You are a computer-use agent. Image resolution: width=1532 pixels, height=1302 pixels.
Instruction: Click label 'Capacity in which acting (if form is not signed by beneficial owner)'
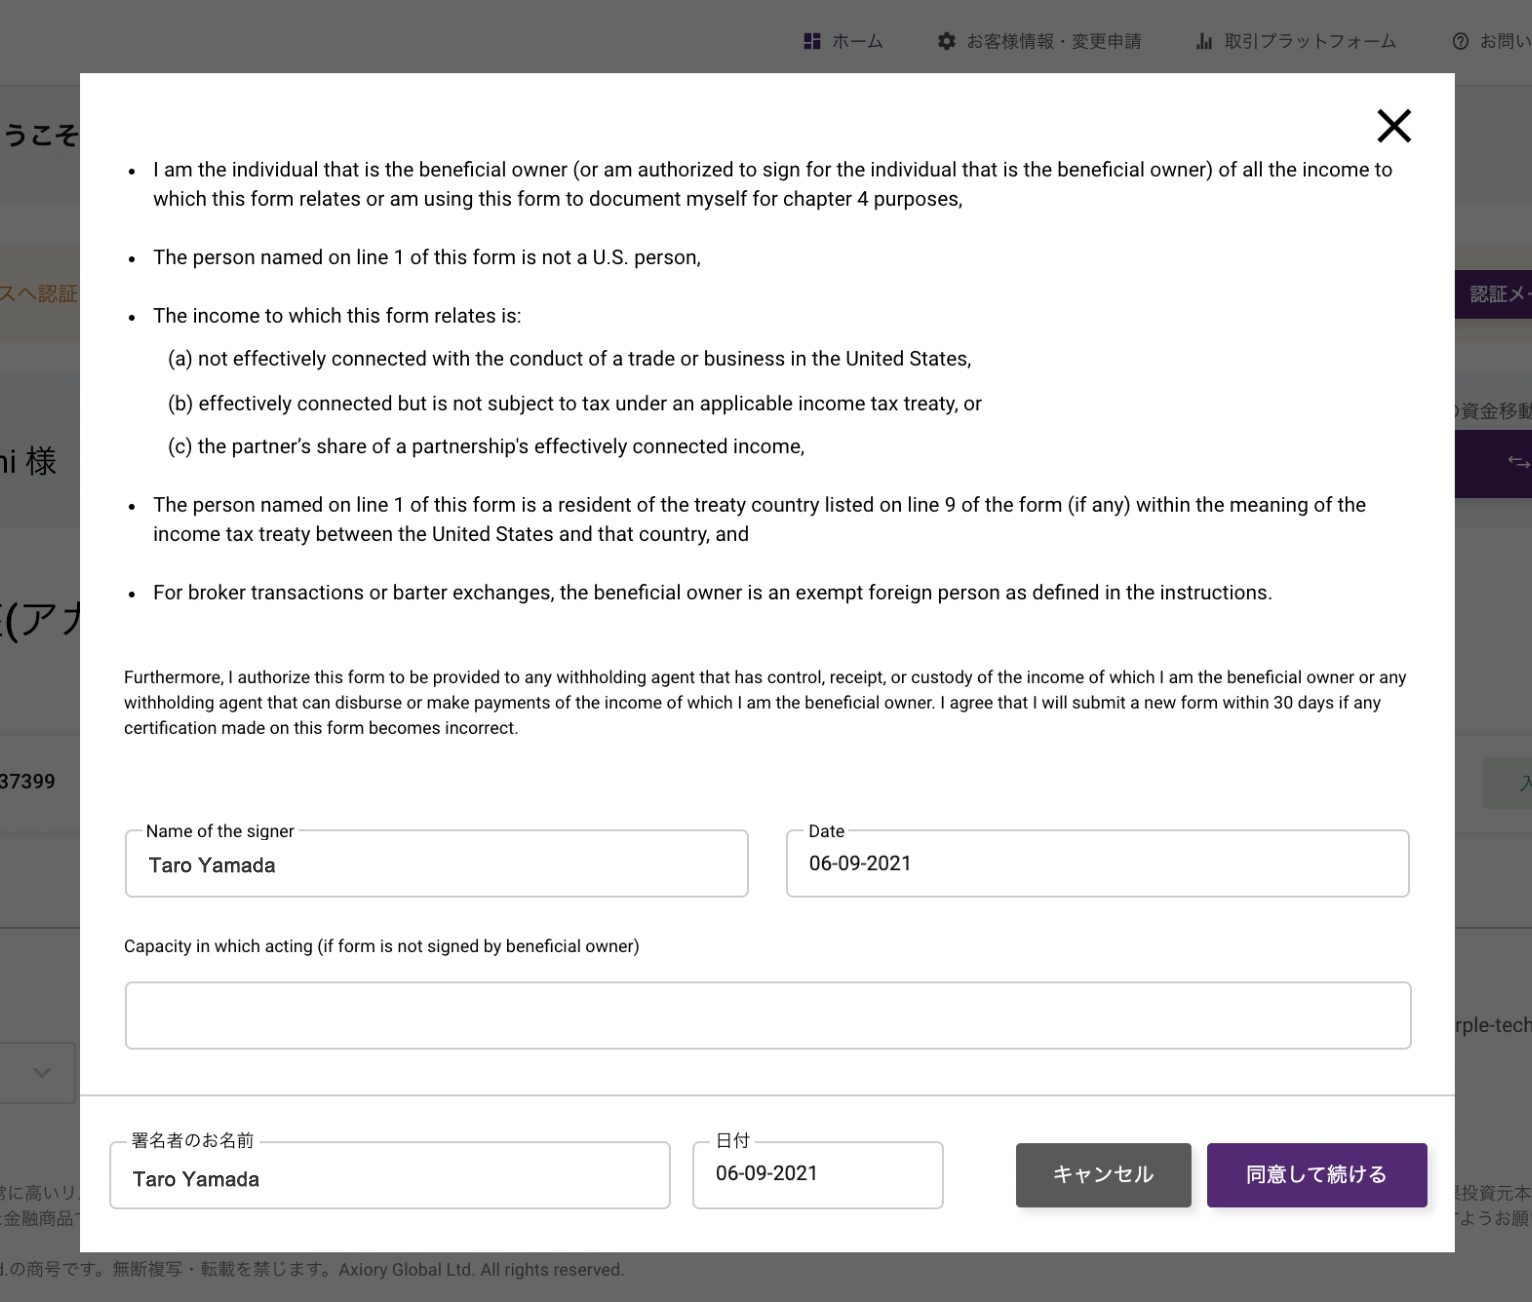click(x=381, y=946)
